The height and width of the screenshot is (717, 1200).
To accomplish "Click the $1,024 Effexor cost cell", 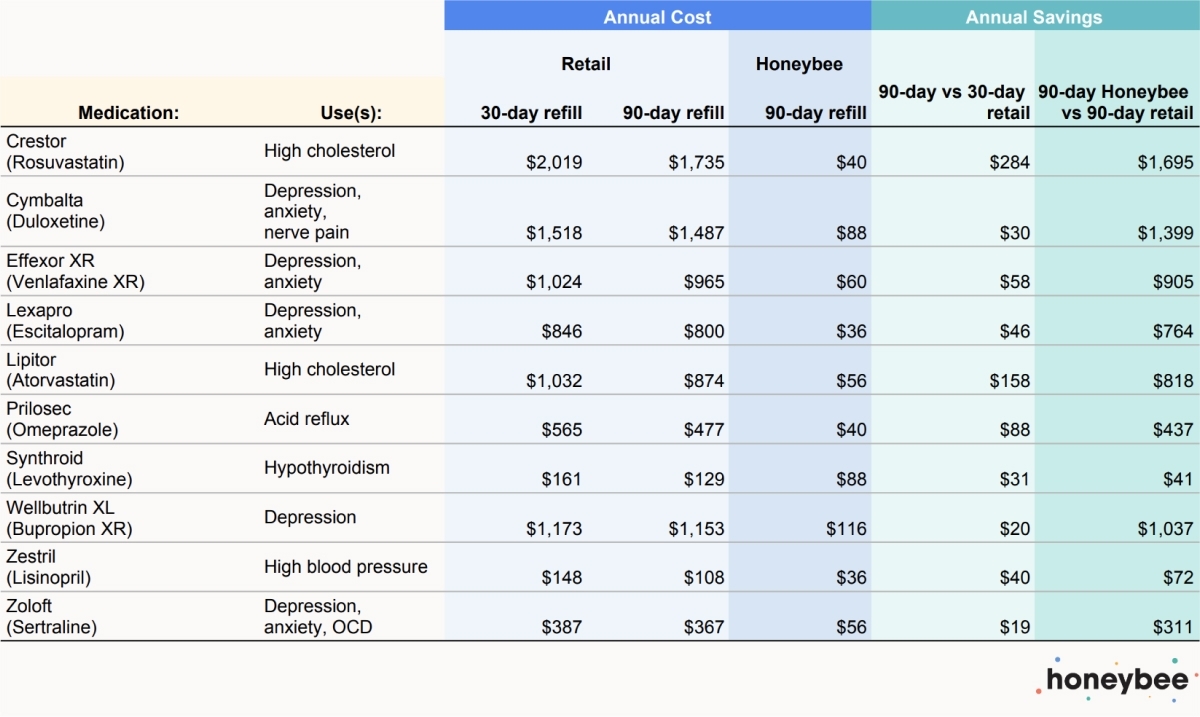I will tap(554, 282).
